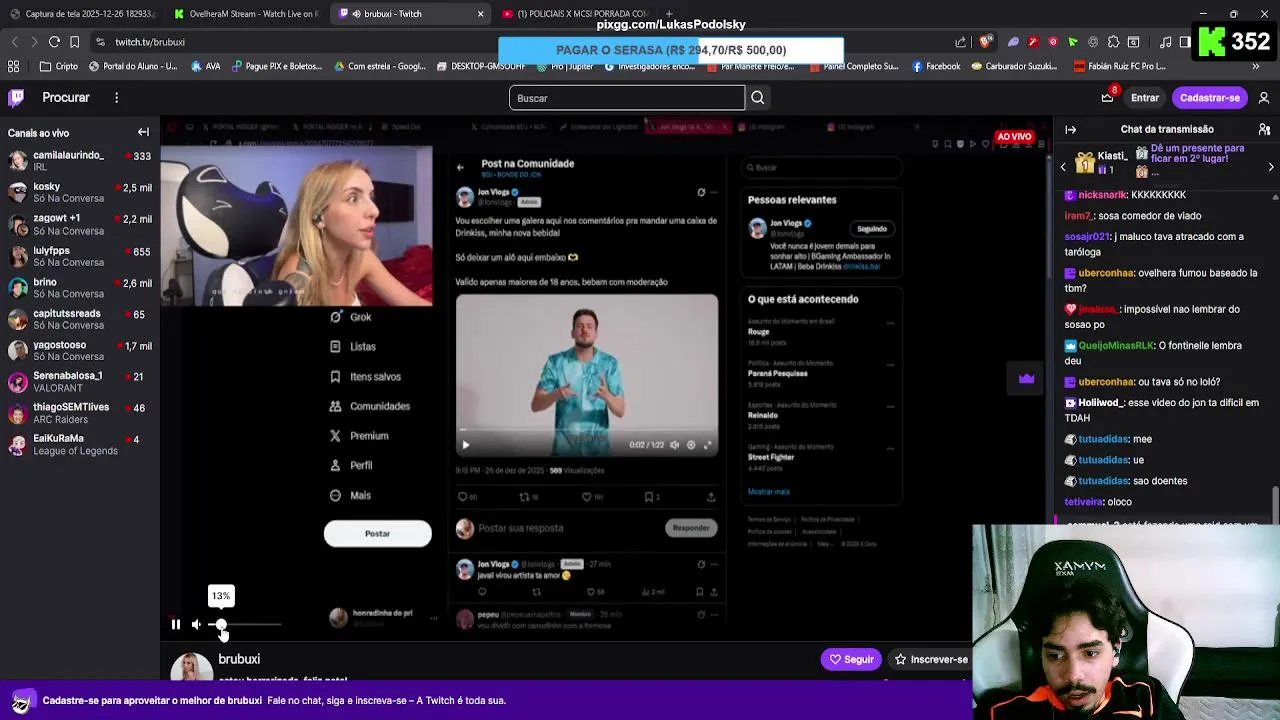Open lulyfpps channel
This screenshot has height=720, width=1280.
coord(80,256)
